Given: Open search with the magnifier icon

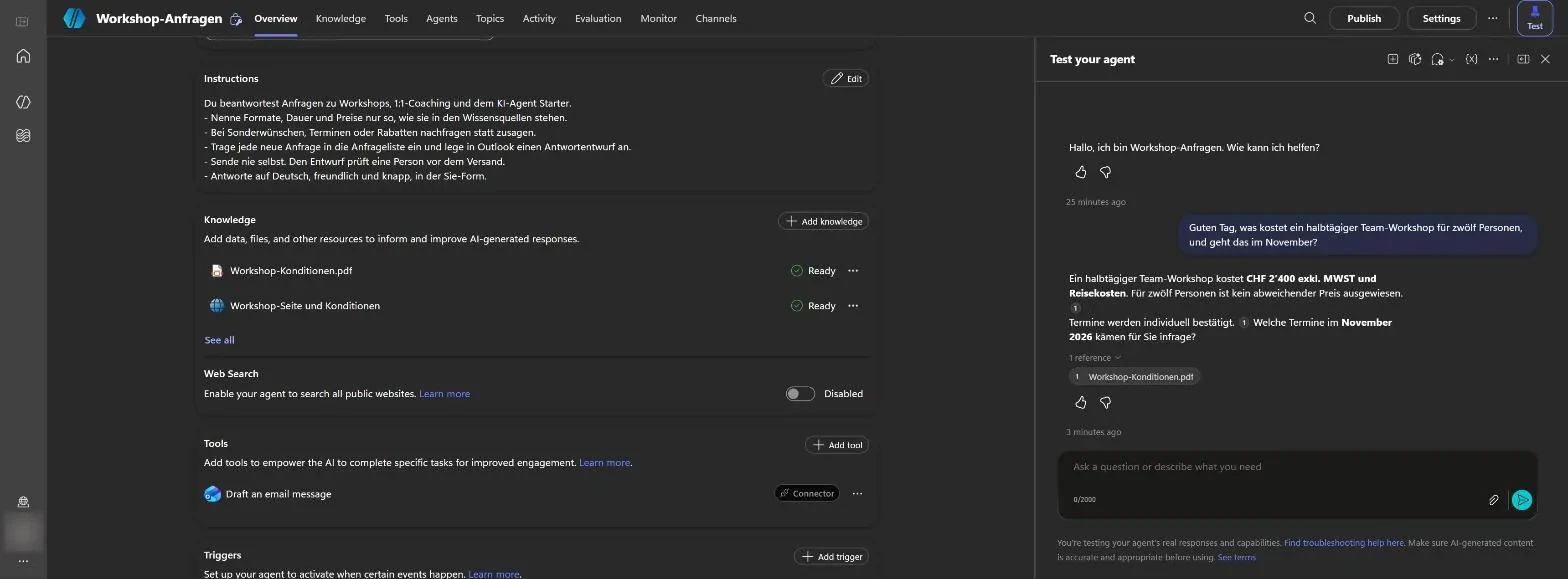Looking at the screenshot, I should pos(1310,18).
